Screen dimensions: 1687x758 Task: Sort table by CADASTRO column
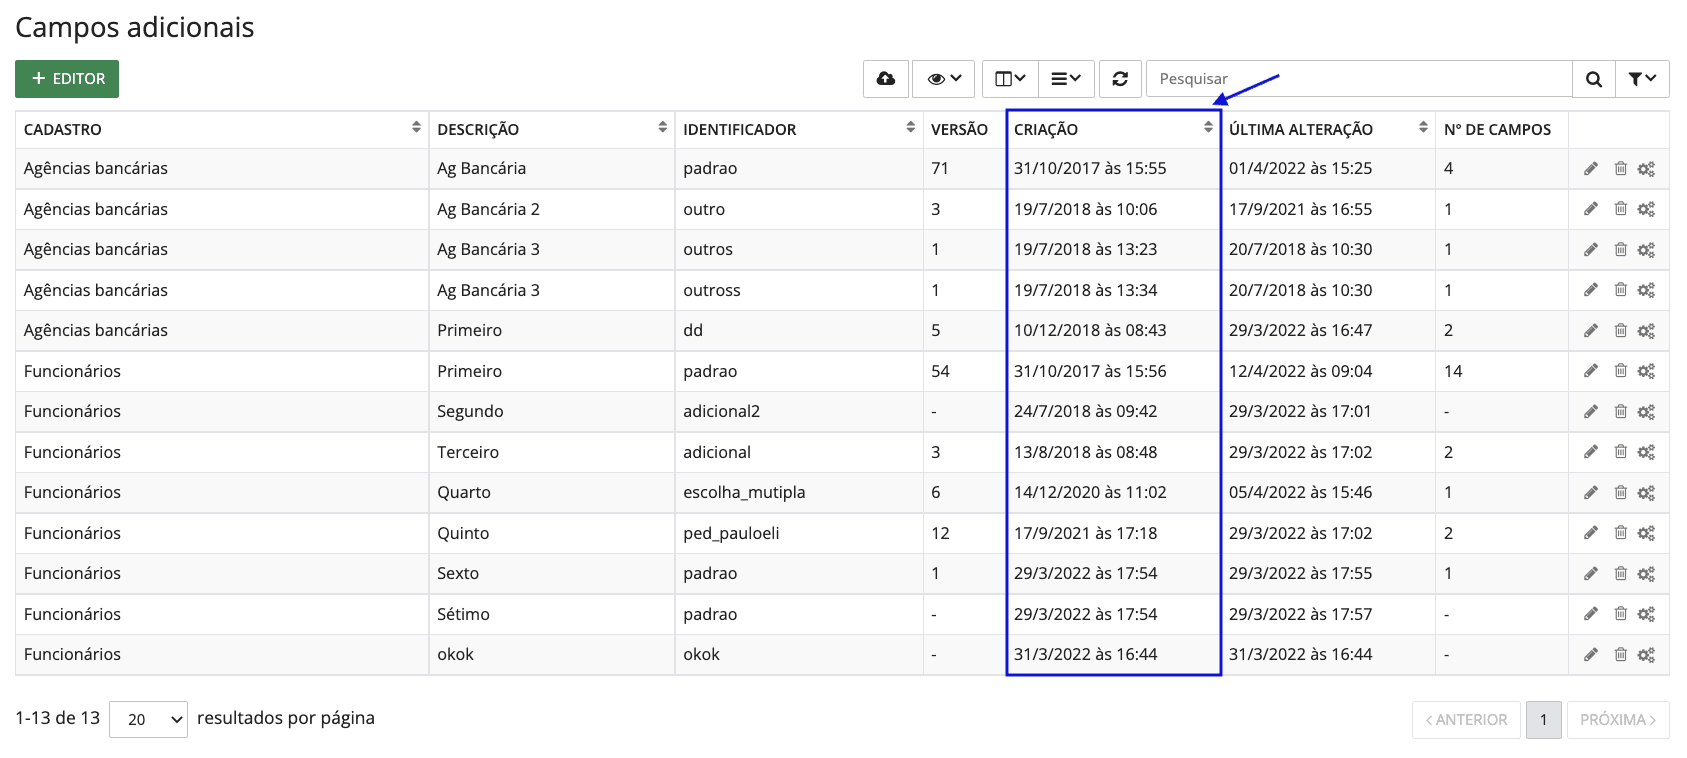[416, 128]
